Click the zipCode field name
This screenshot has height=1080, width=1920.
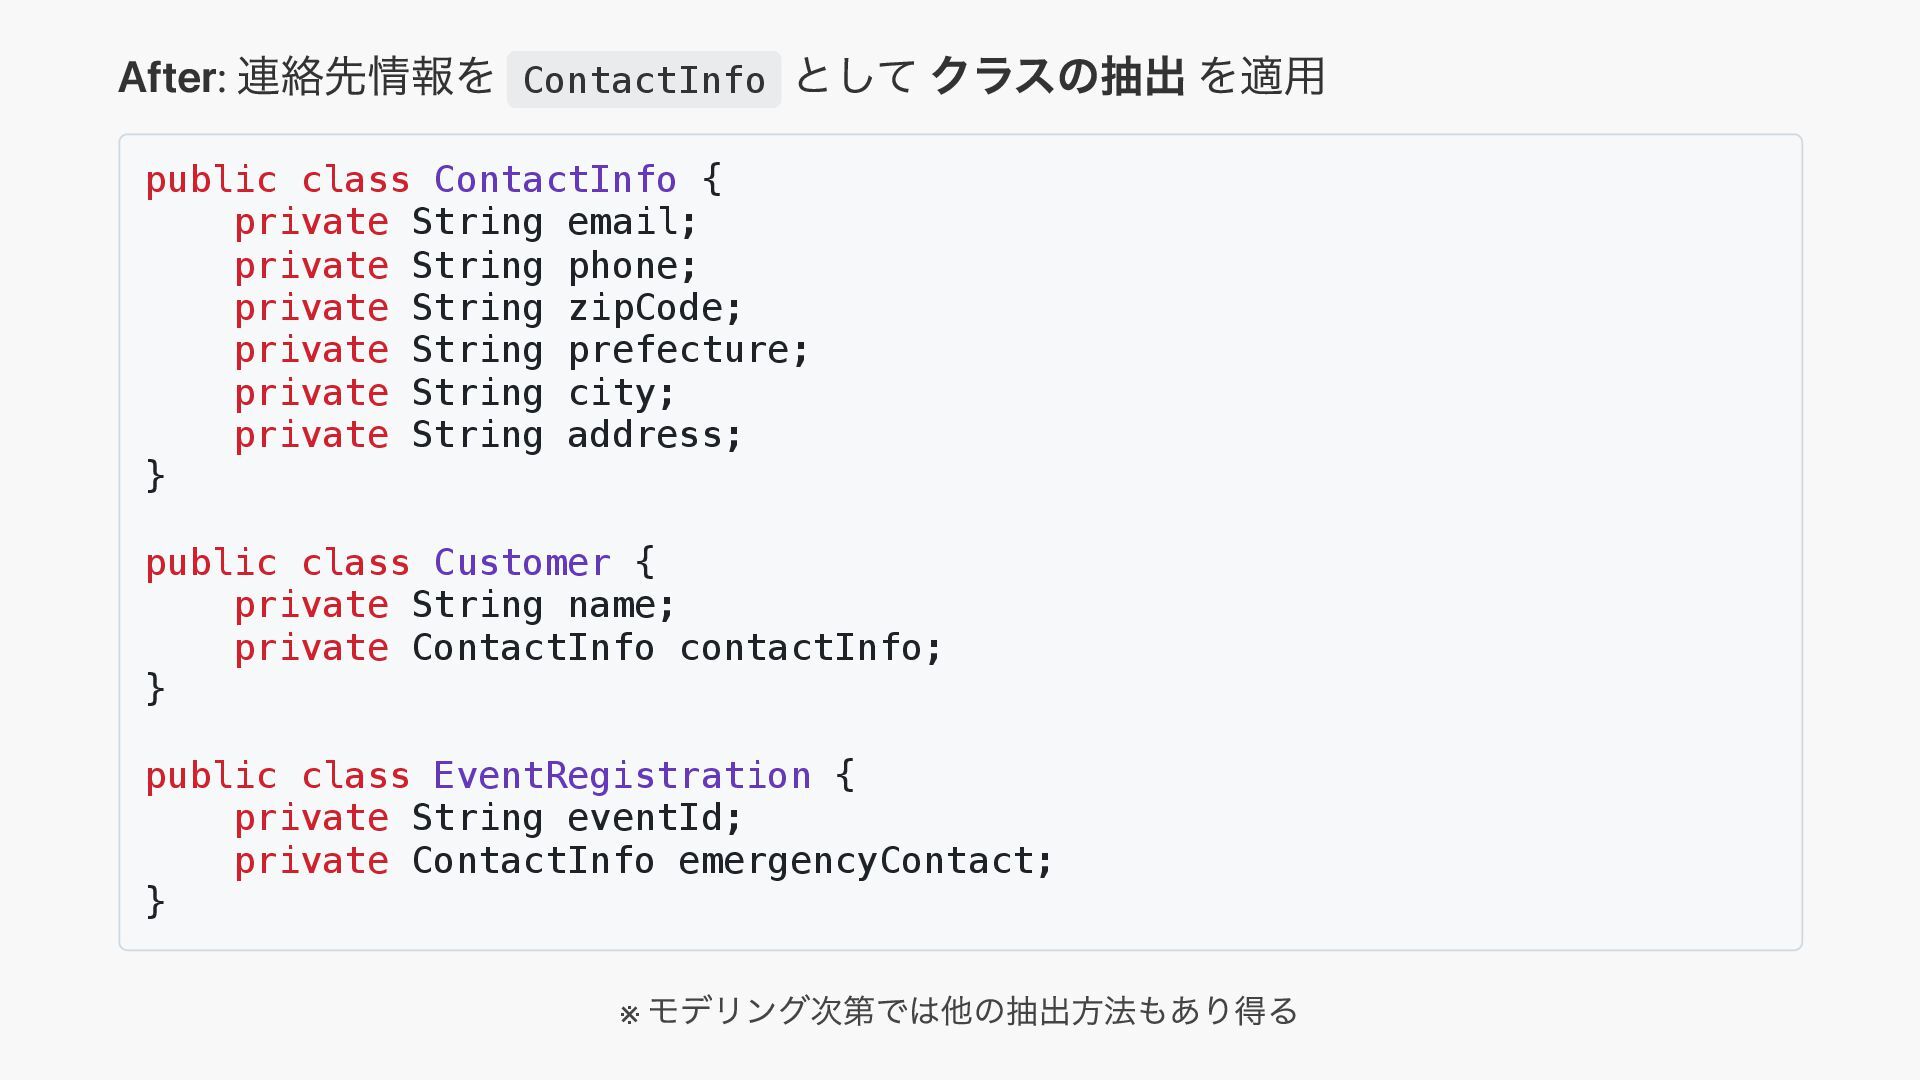point(645,308)
